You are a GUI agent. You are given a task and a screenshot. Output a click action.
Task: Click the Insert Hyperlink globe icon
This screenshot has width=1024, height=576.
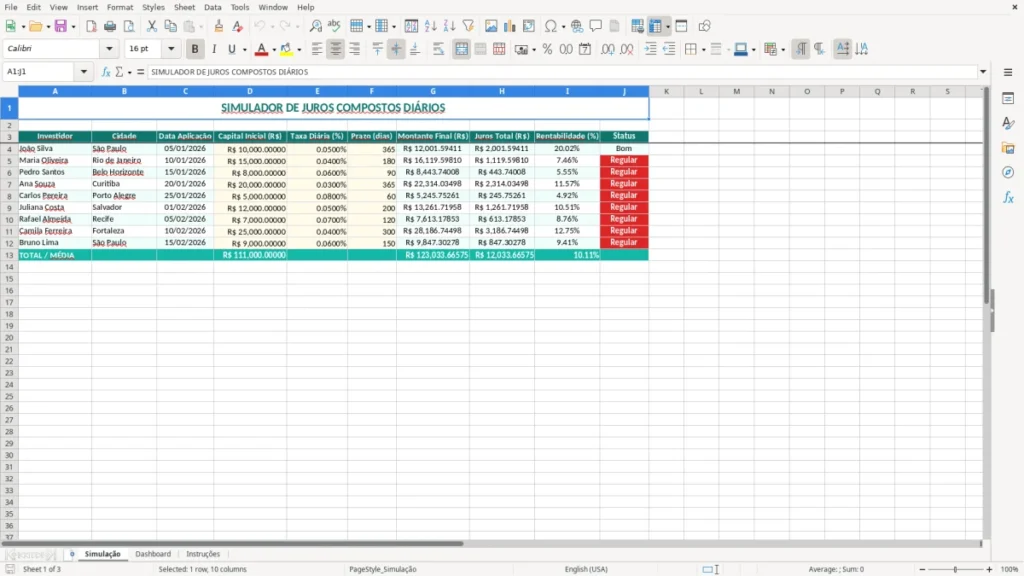click(577, 26)
